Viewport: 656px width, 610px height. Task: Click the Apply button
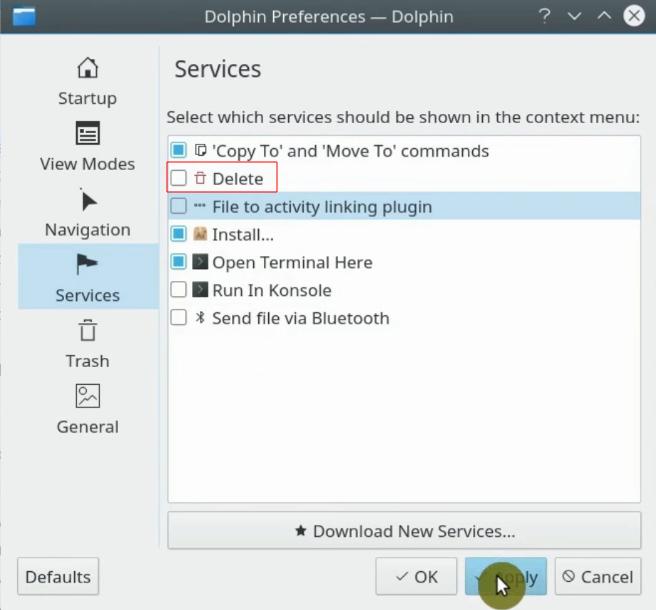[506, 577]
